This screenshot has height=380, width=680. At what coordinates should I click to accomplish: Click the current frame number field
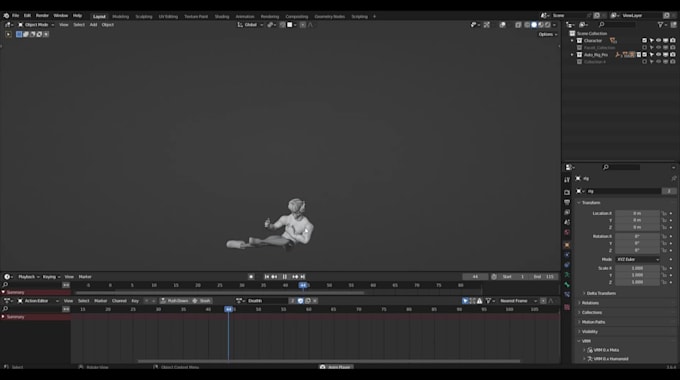pyautogui.click(x=475, y=277)
